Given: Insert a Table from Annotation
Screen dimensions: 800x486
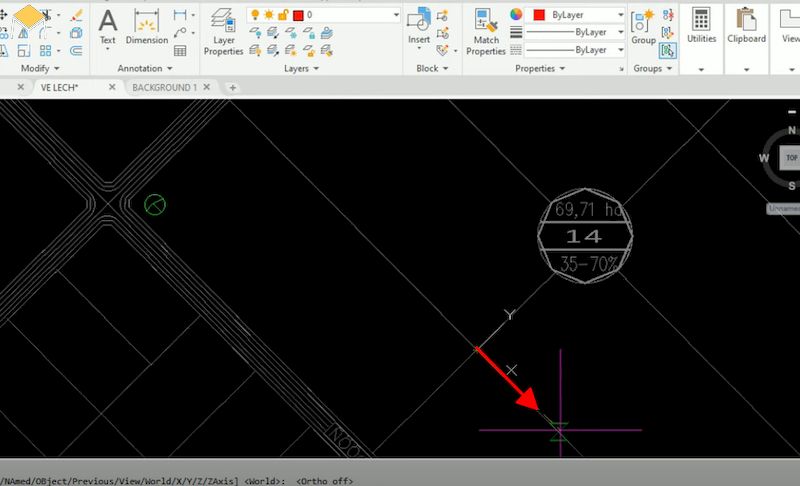Looking at the screenshot, I should (x=180, y=50).
